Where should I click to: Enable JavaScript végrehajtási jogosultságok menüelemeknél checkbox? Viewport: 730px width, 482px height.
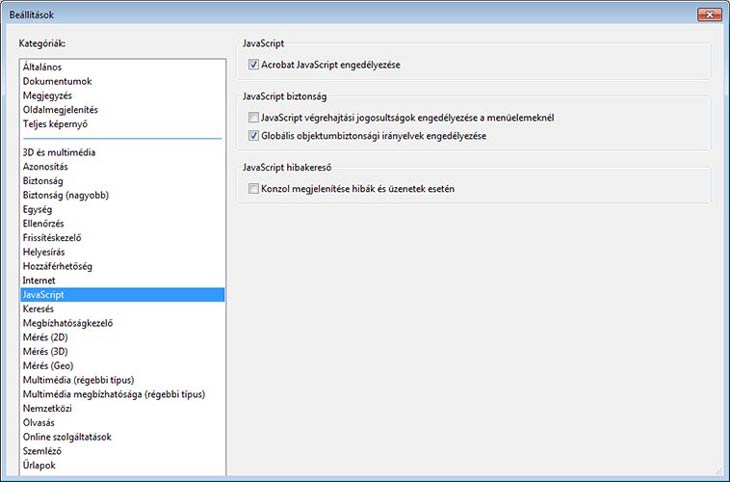point(253,118)
